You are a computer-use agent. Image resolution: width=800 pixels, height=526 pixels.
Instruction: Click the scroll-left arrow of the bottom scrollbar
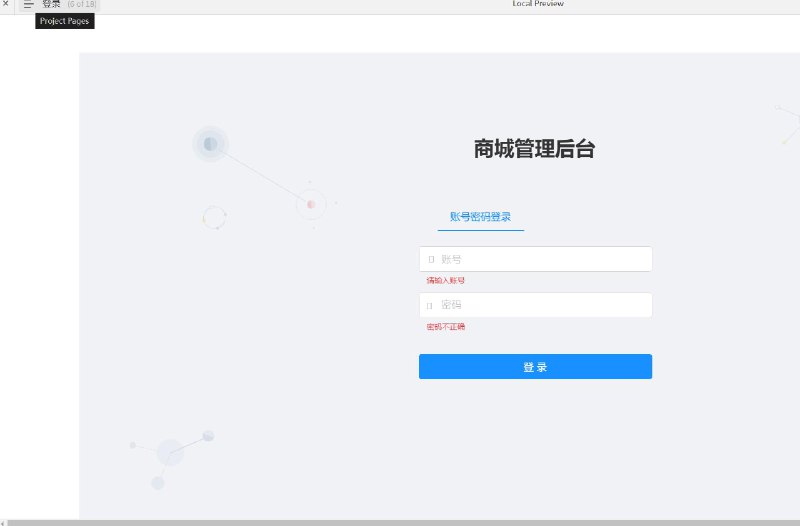pyautogui.click(x=3, y=523)
